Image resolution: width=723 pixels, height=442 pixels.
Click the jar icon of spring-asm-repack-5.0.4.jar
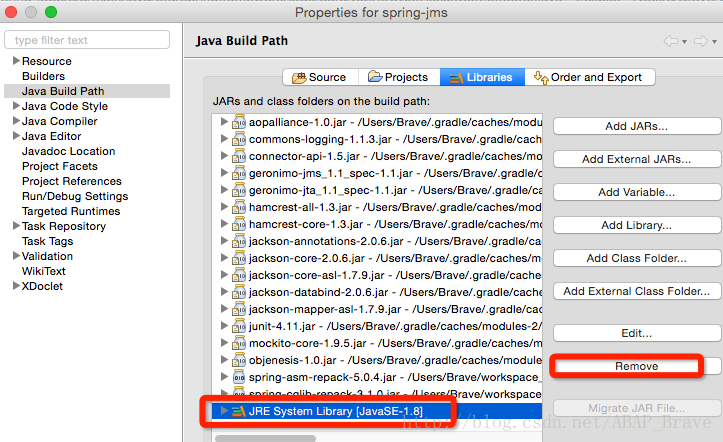238,377
